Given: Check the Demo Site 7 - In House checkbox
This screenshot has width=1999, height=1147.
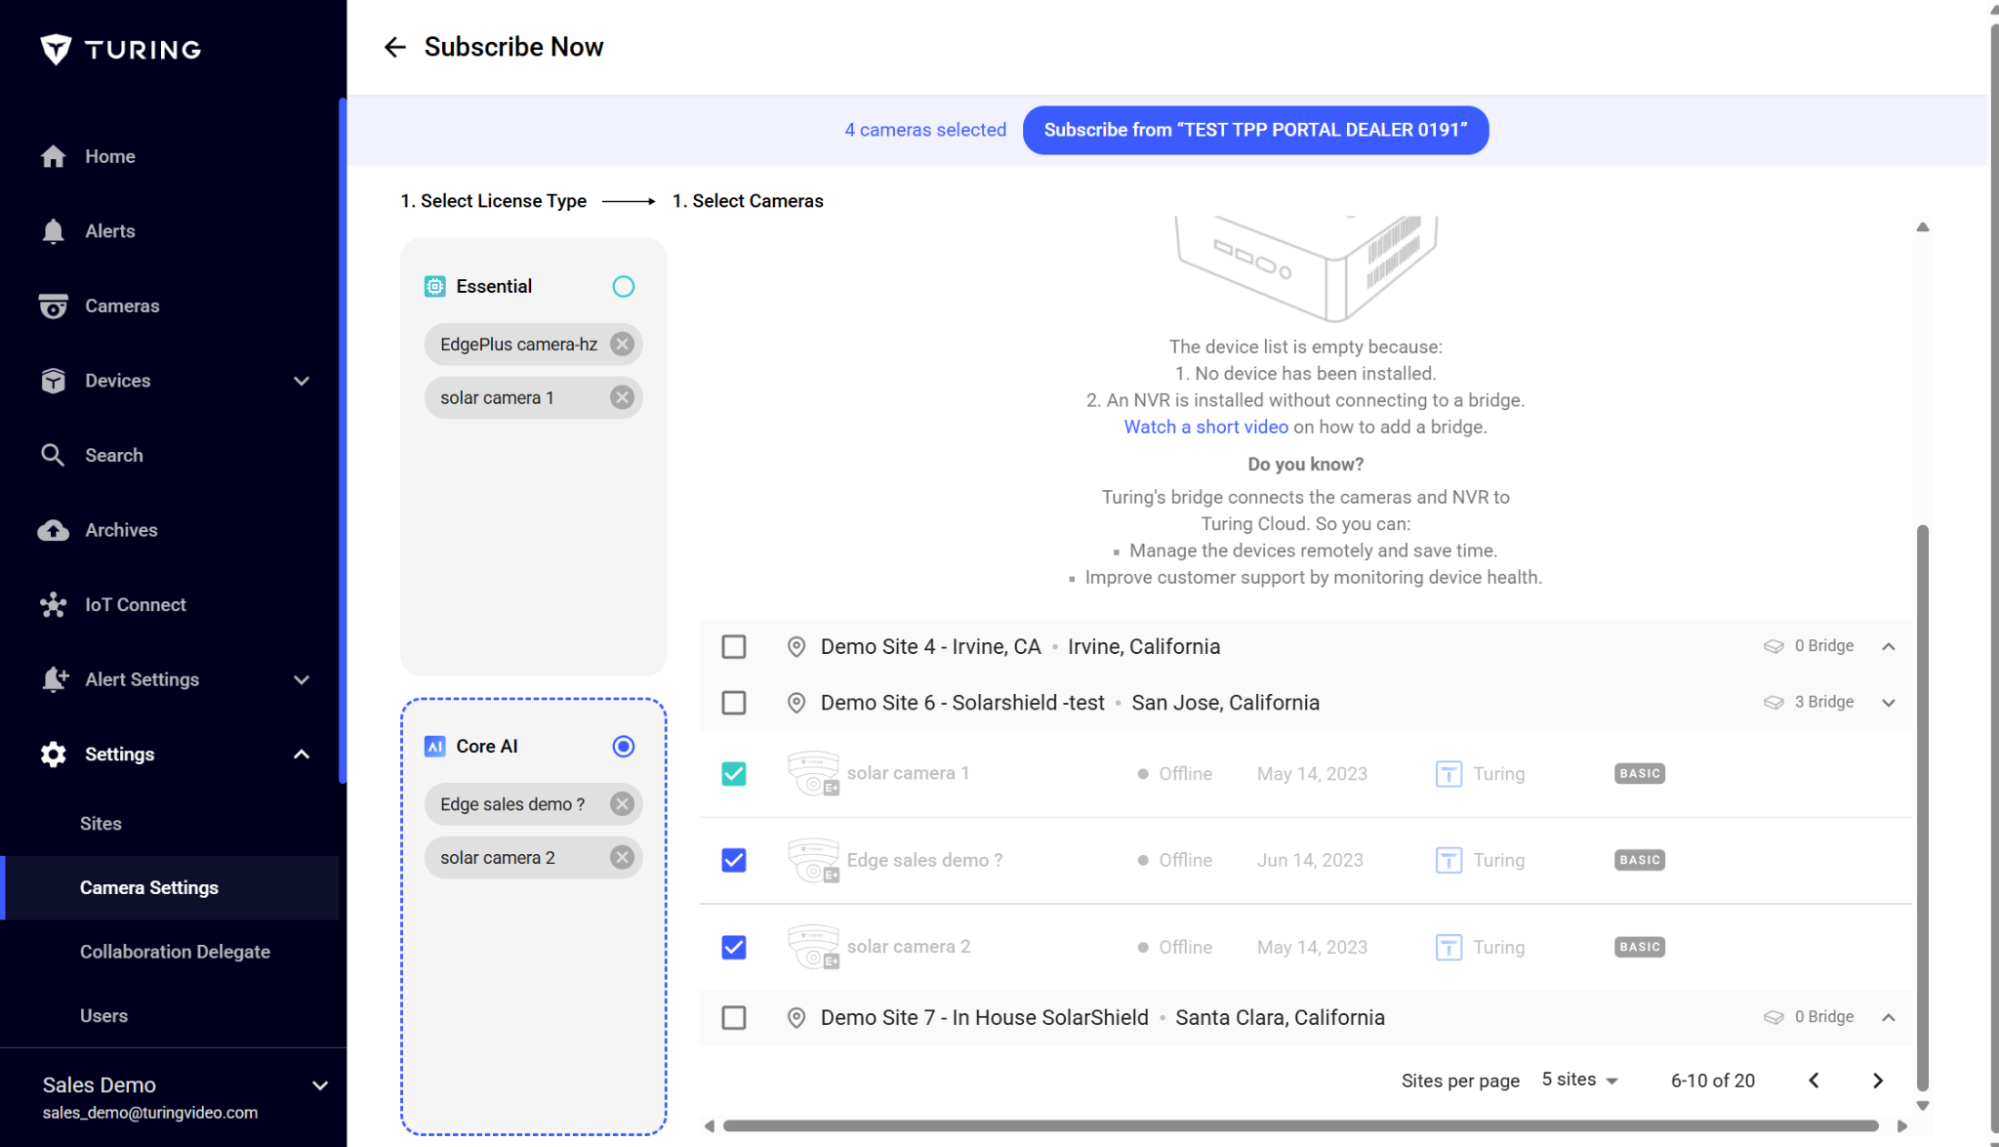Looking at the screenshot, I should [734, 1018].
